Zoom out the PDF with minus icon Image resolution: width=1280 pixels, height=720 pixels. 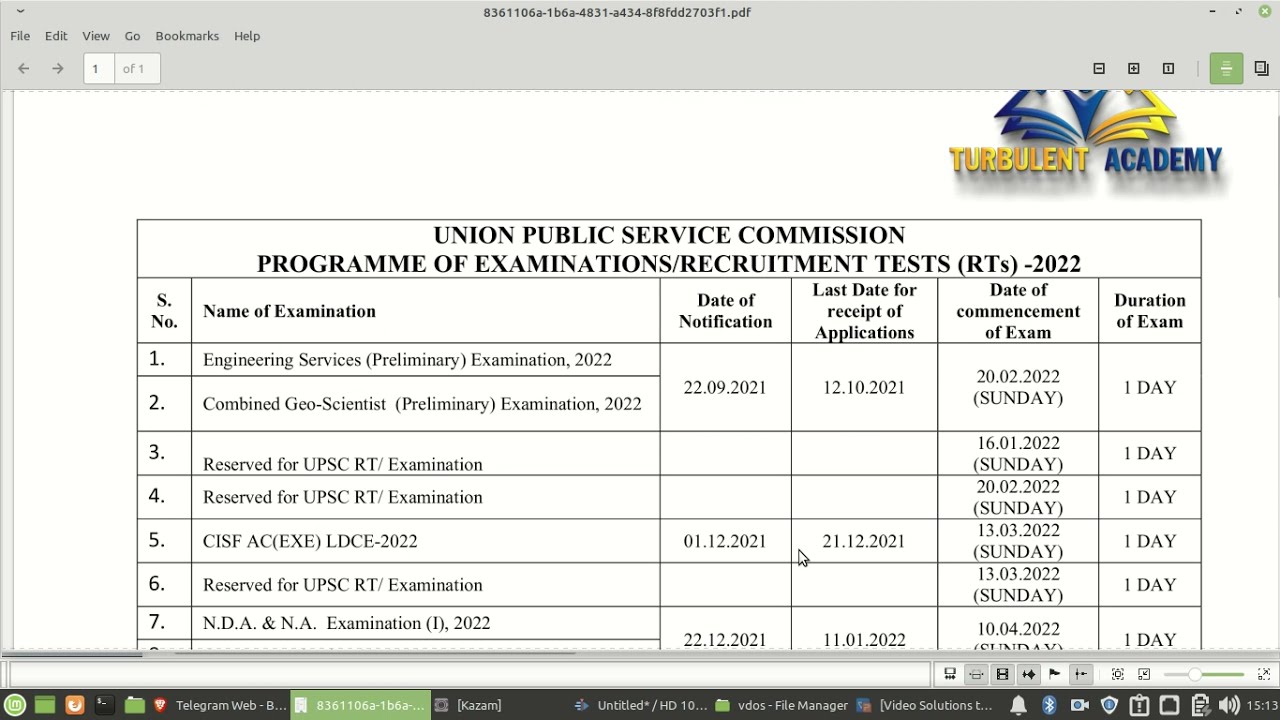click(1099, 69)
